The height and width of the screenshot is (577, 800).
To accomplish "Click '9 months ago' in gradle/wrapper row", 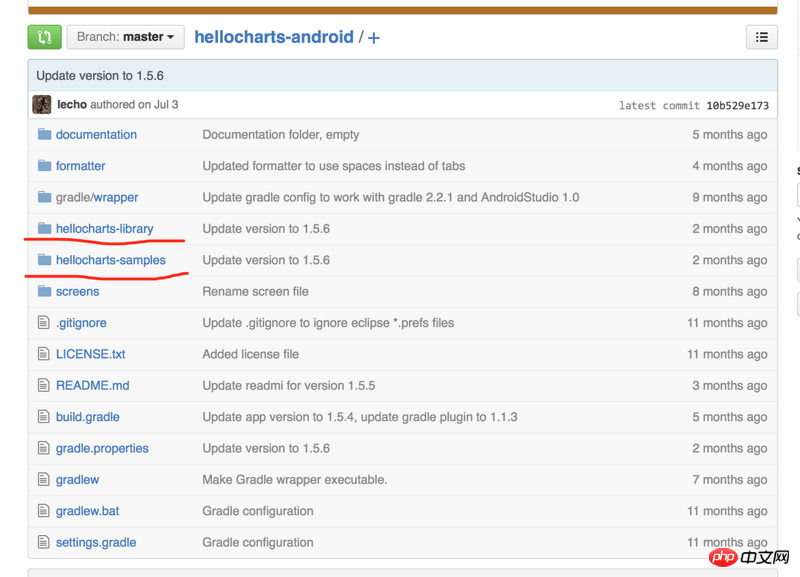I will click(x=730, y=197).
